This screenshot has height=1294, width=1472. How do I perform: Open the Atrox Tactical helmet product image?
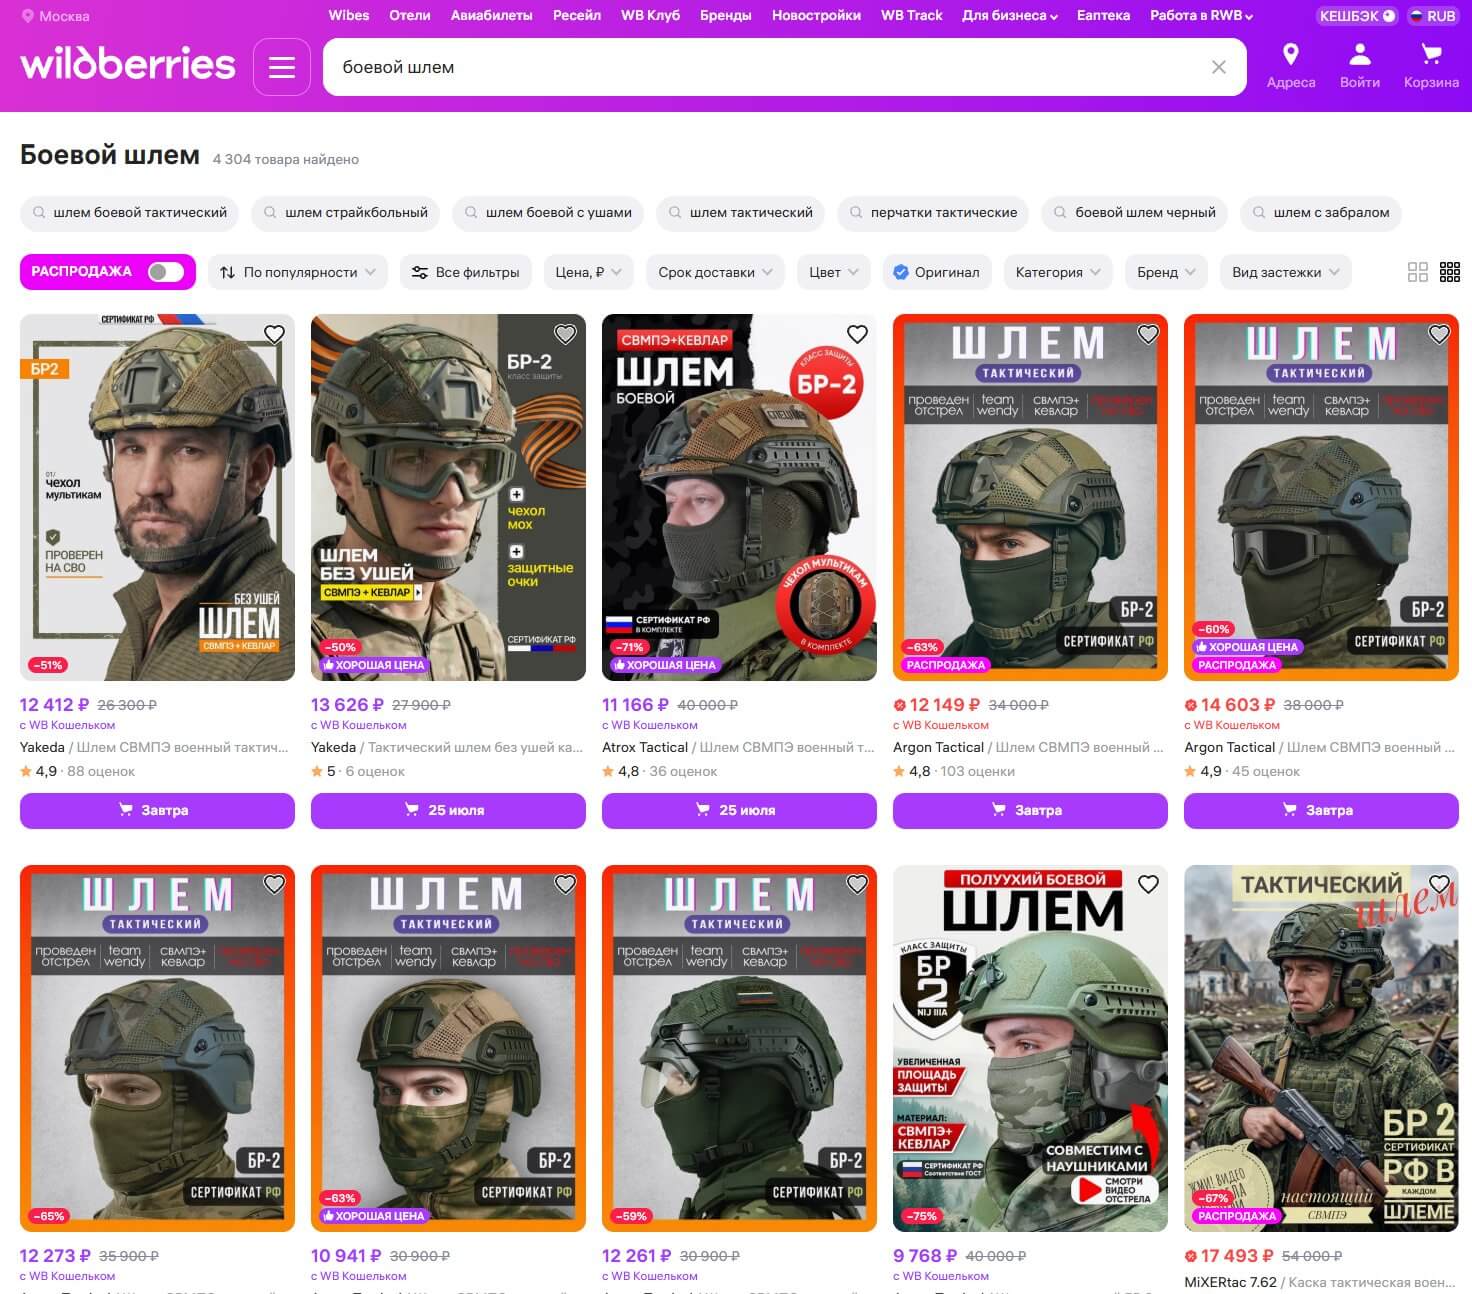coord(739,497)
